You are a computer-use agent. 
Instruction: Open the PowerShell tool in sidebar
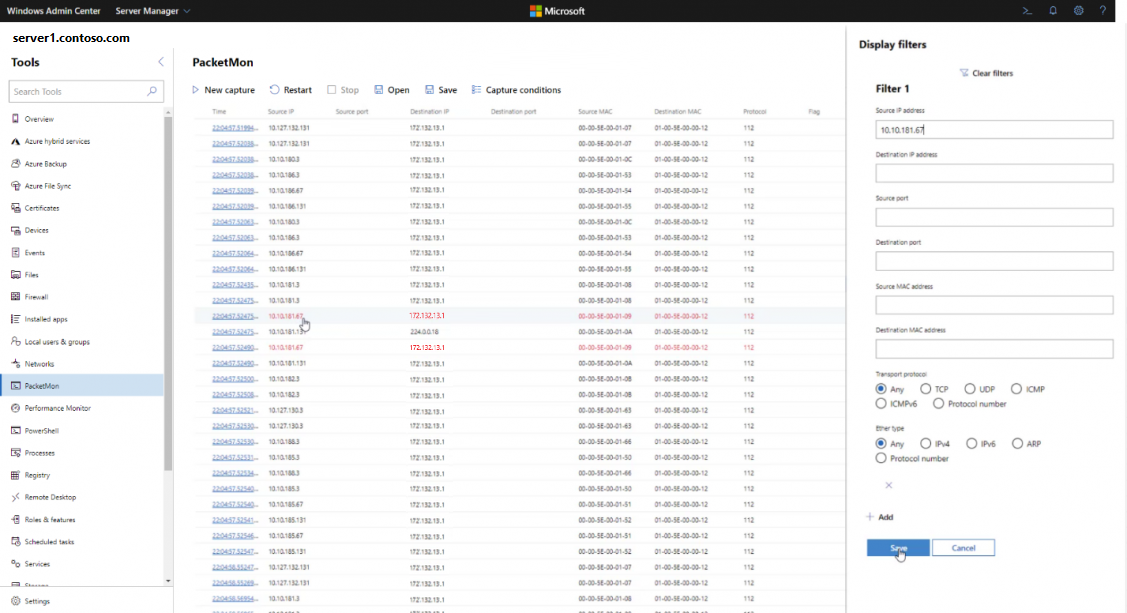[x=42, y=431]
